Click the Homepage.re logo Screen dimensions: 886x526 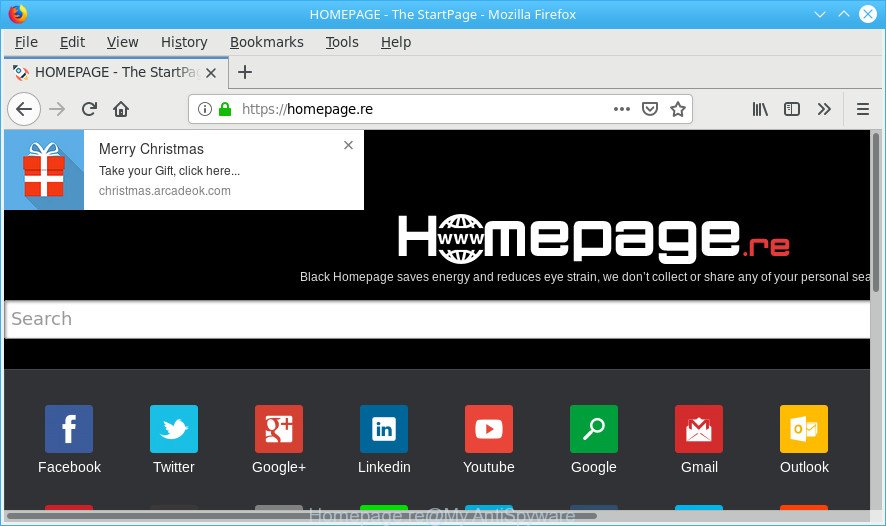tap(593, 238)
